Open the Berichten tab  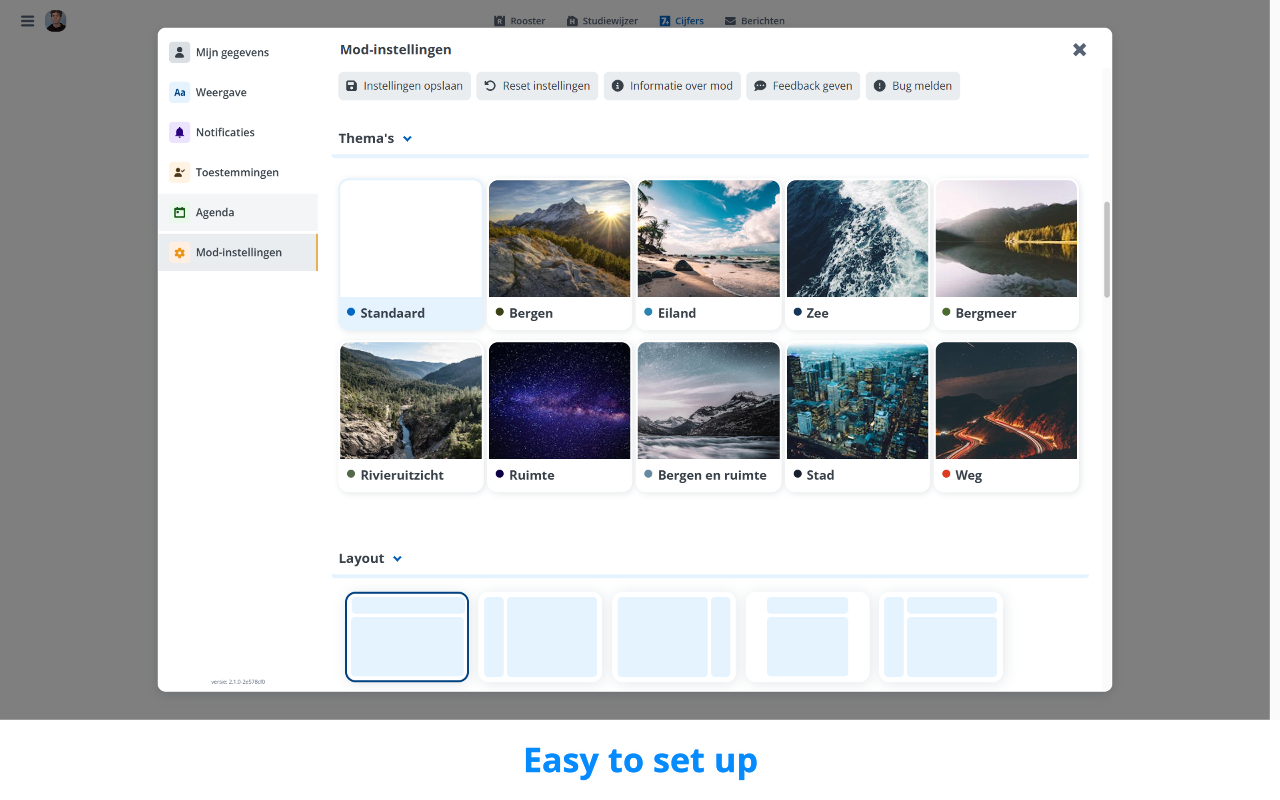tap(755, 21)
